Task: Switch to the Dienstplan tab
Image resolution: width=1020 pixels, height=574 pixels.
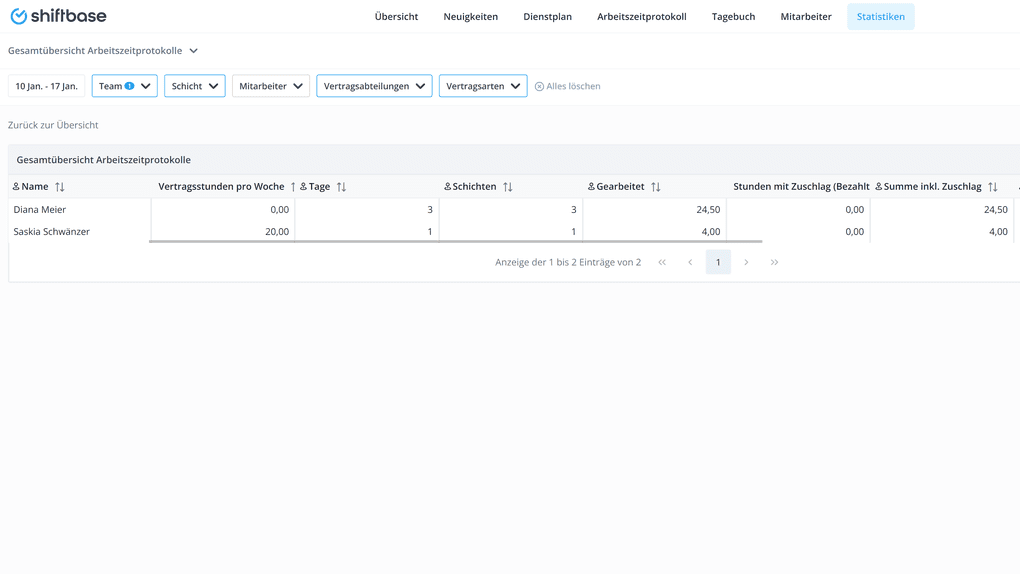Action: pyautogui.click(x=547, y=16)
